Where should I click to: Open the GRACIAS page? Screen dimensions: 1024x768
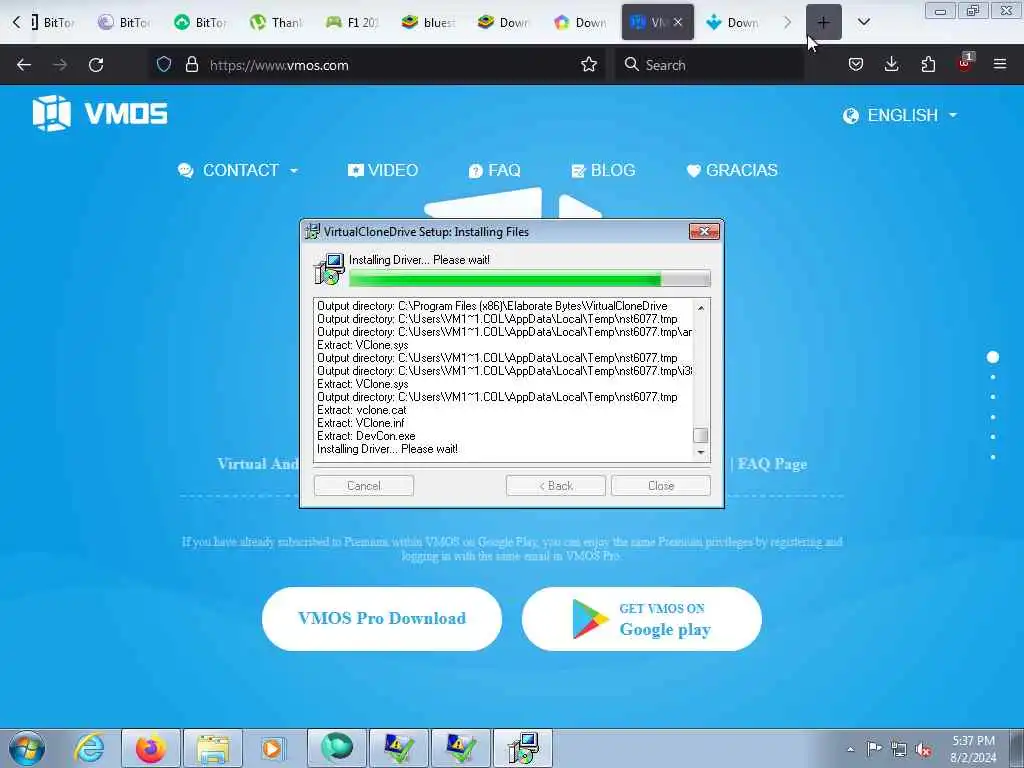coord(732,170)
